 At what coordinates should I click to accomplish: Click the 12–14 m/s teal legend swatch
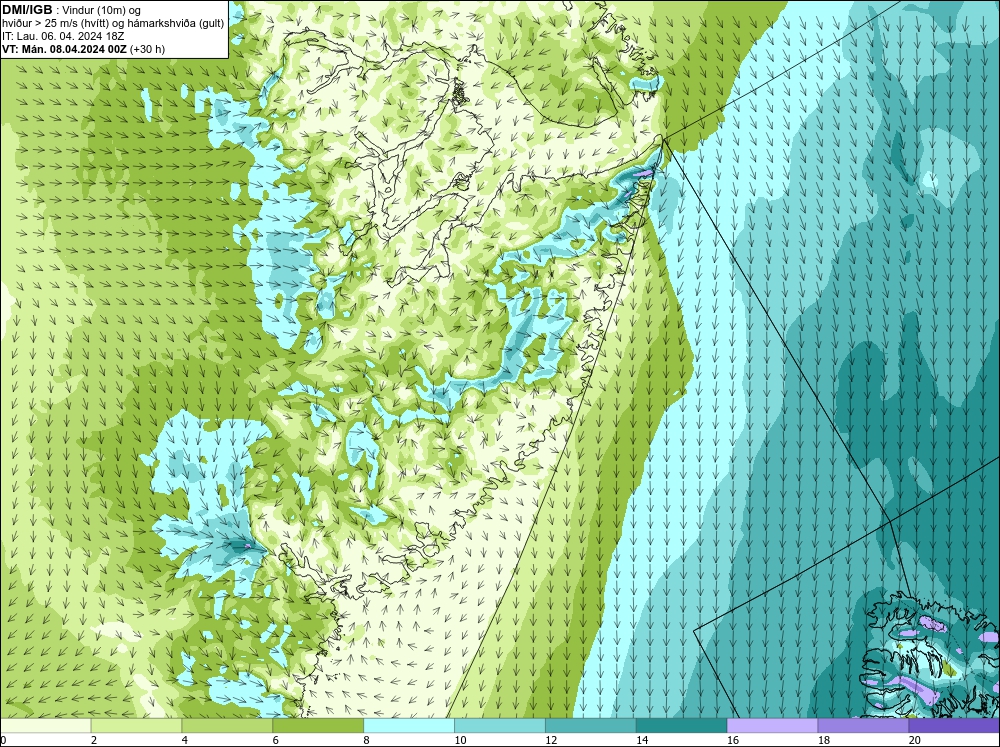[591, 726]
